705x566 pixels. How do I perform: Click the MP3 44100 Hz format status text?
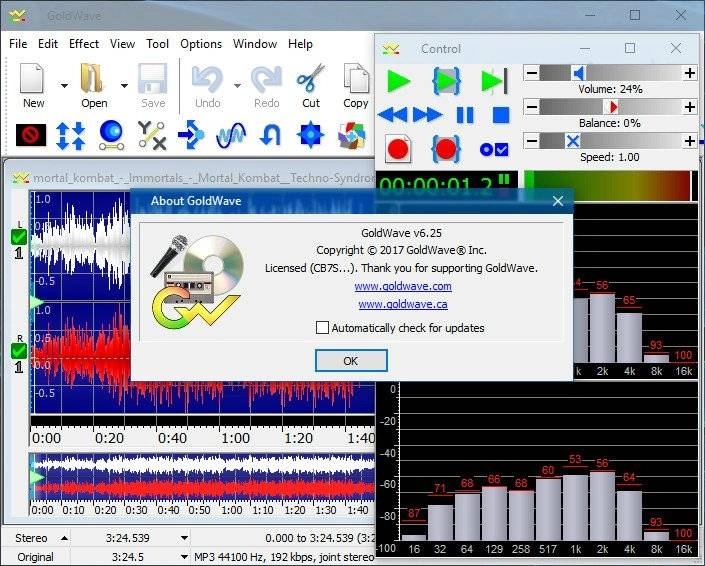click(x=284, y=557)
